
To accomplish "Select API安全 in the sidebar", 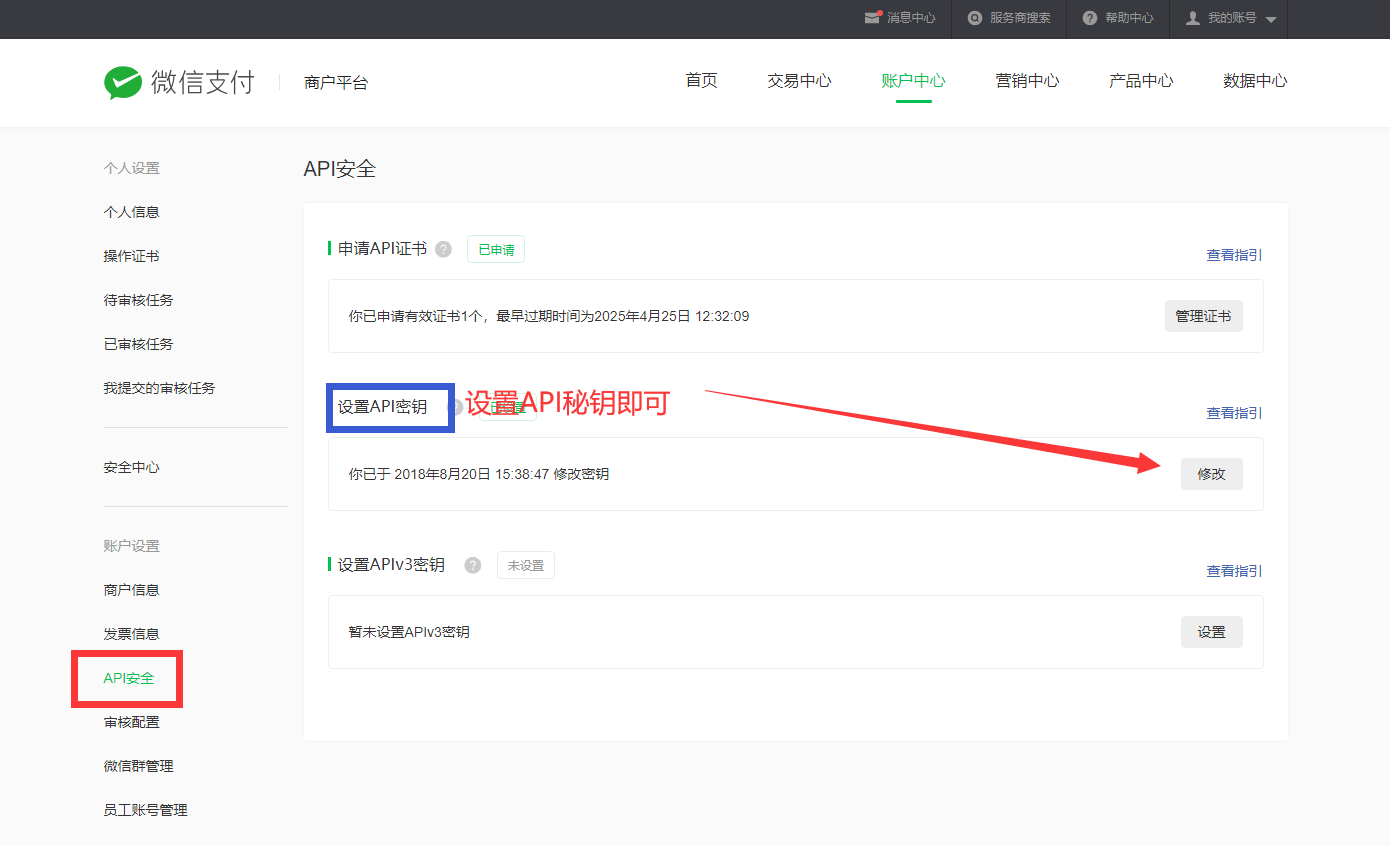I will pyautogui.click(x=129, y=678).
